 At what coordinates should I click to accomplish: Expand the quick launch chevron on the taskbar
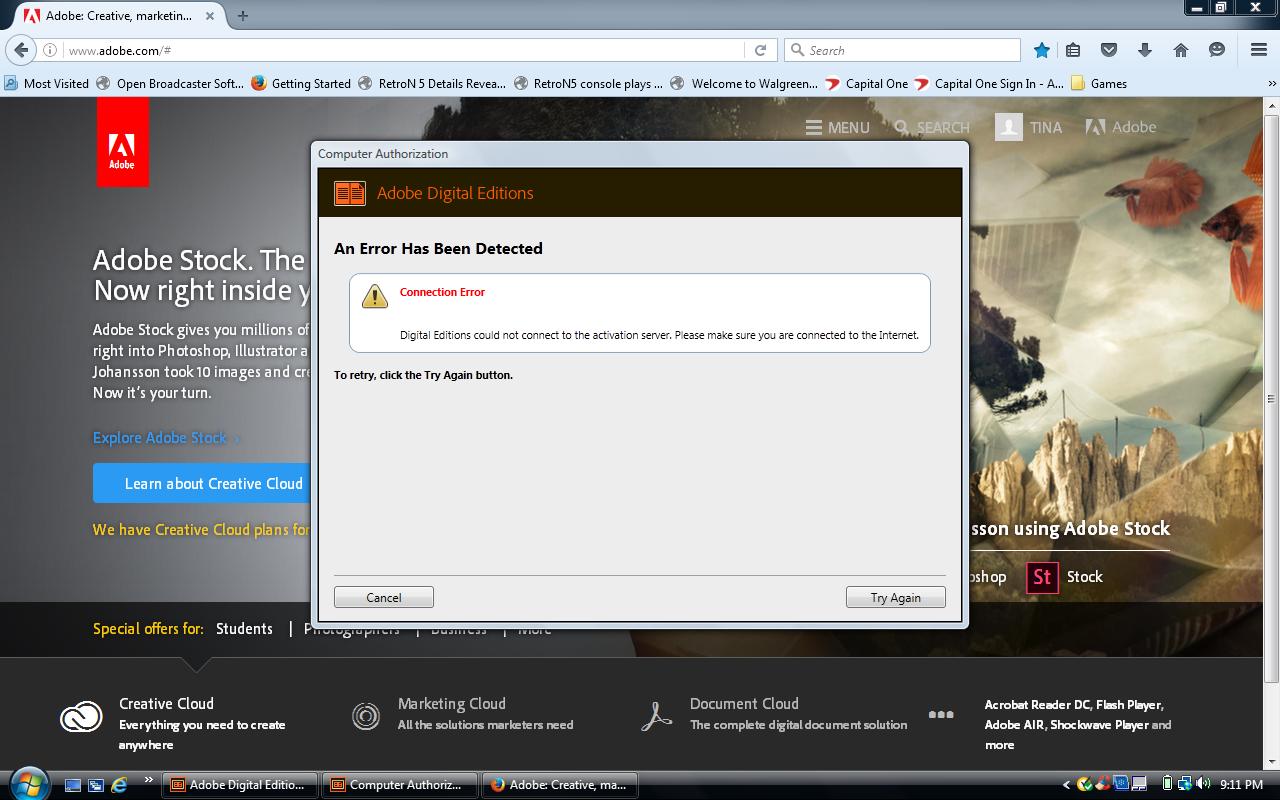coord(149,780)
